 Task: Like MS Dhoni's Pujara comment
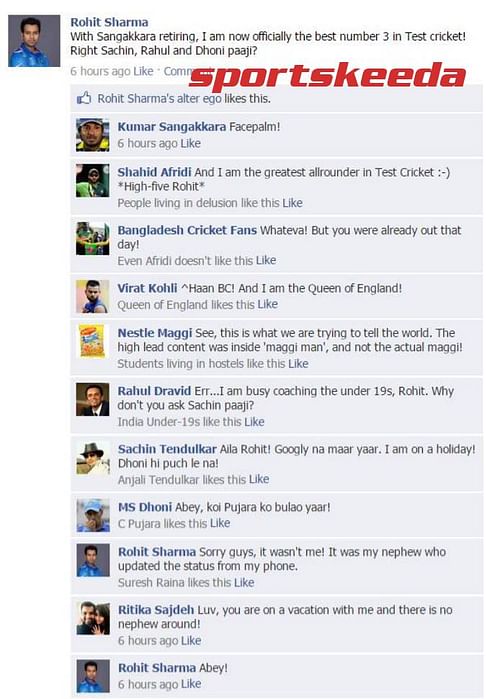(220, 523)
